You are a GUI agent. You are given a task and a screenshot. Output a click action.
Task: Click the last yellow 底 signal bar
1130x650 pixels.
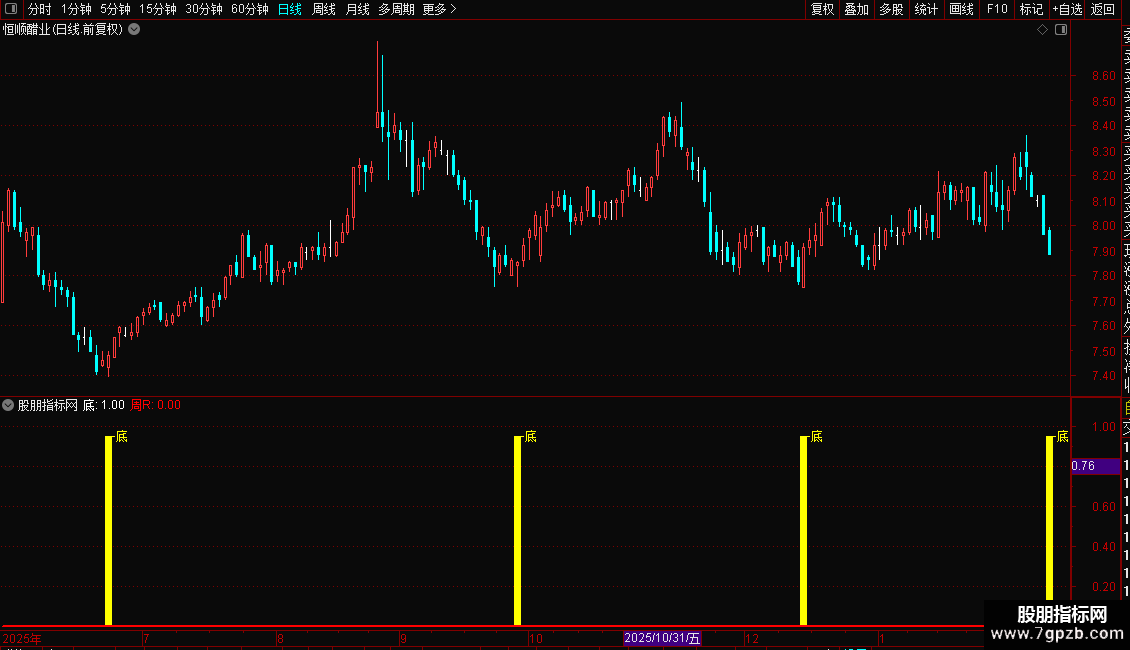click(x=1049, y=517)
